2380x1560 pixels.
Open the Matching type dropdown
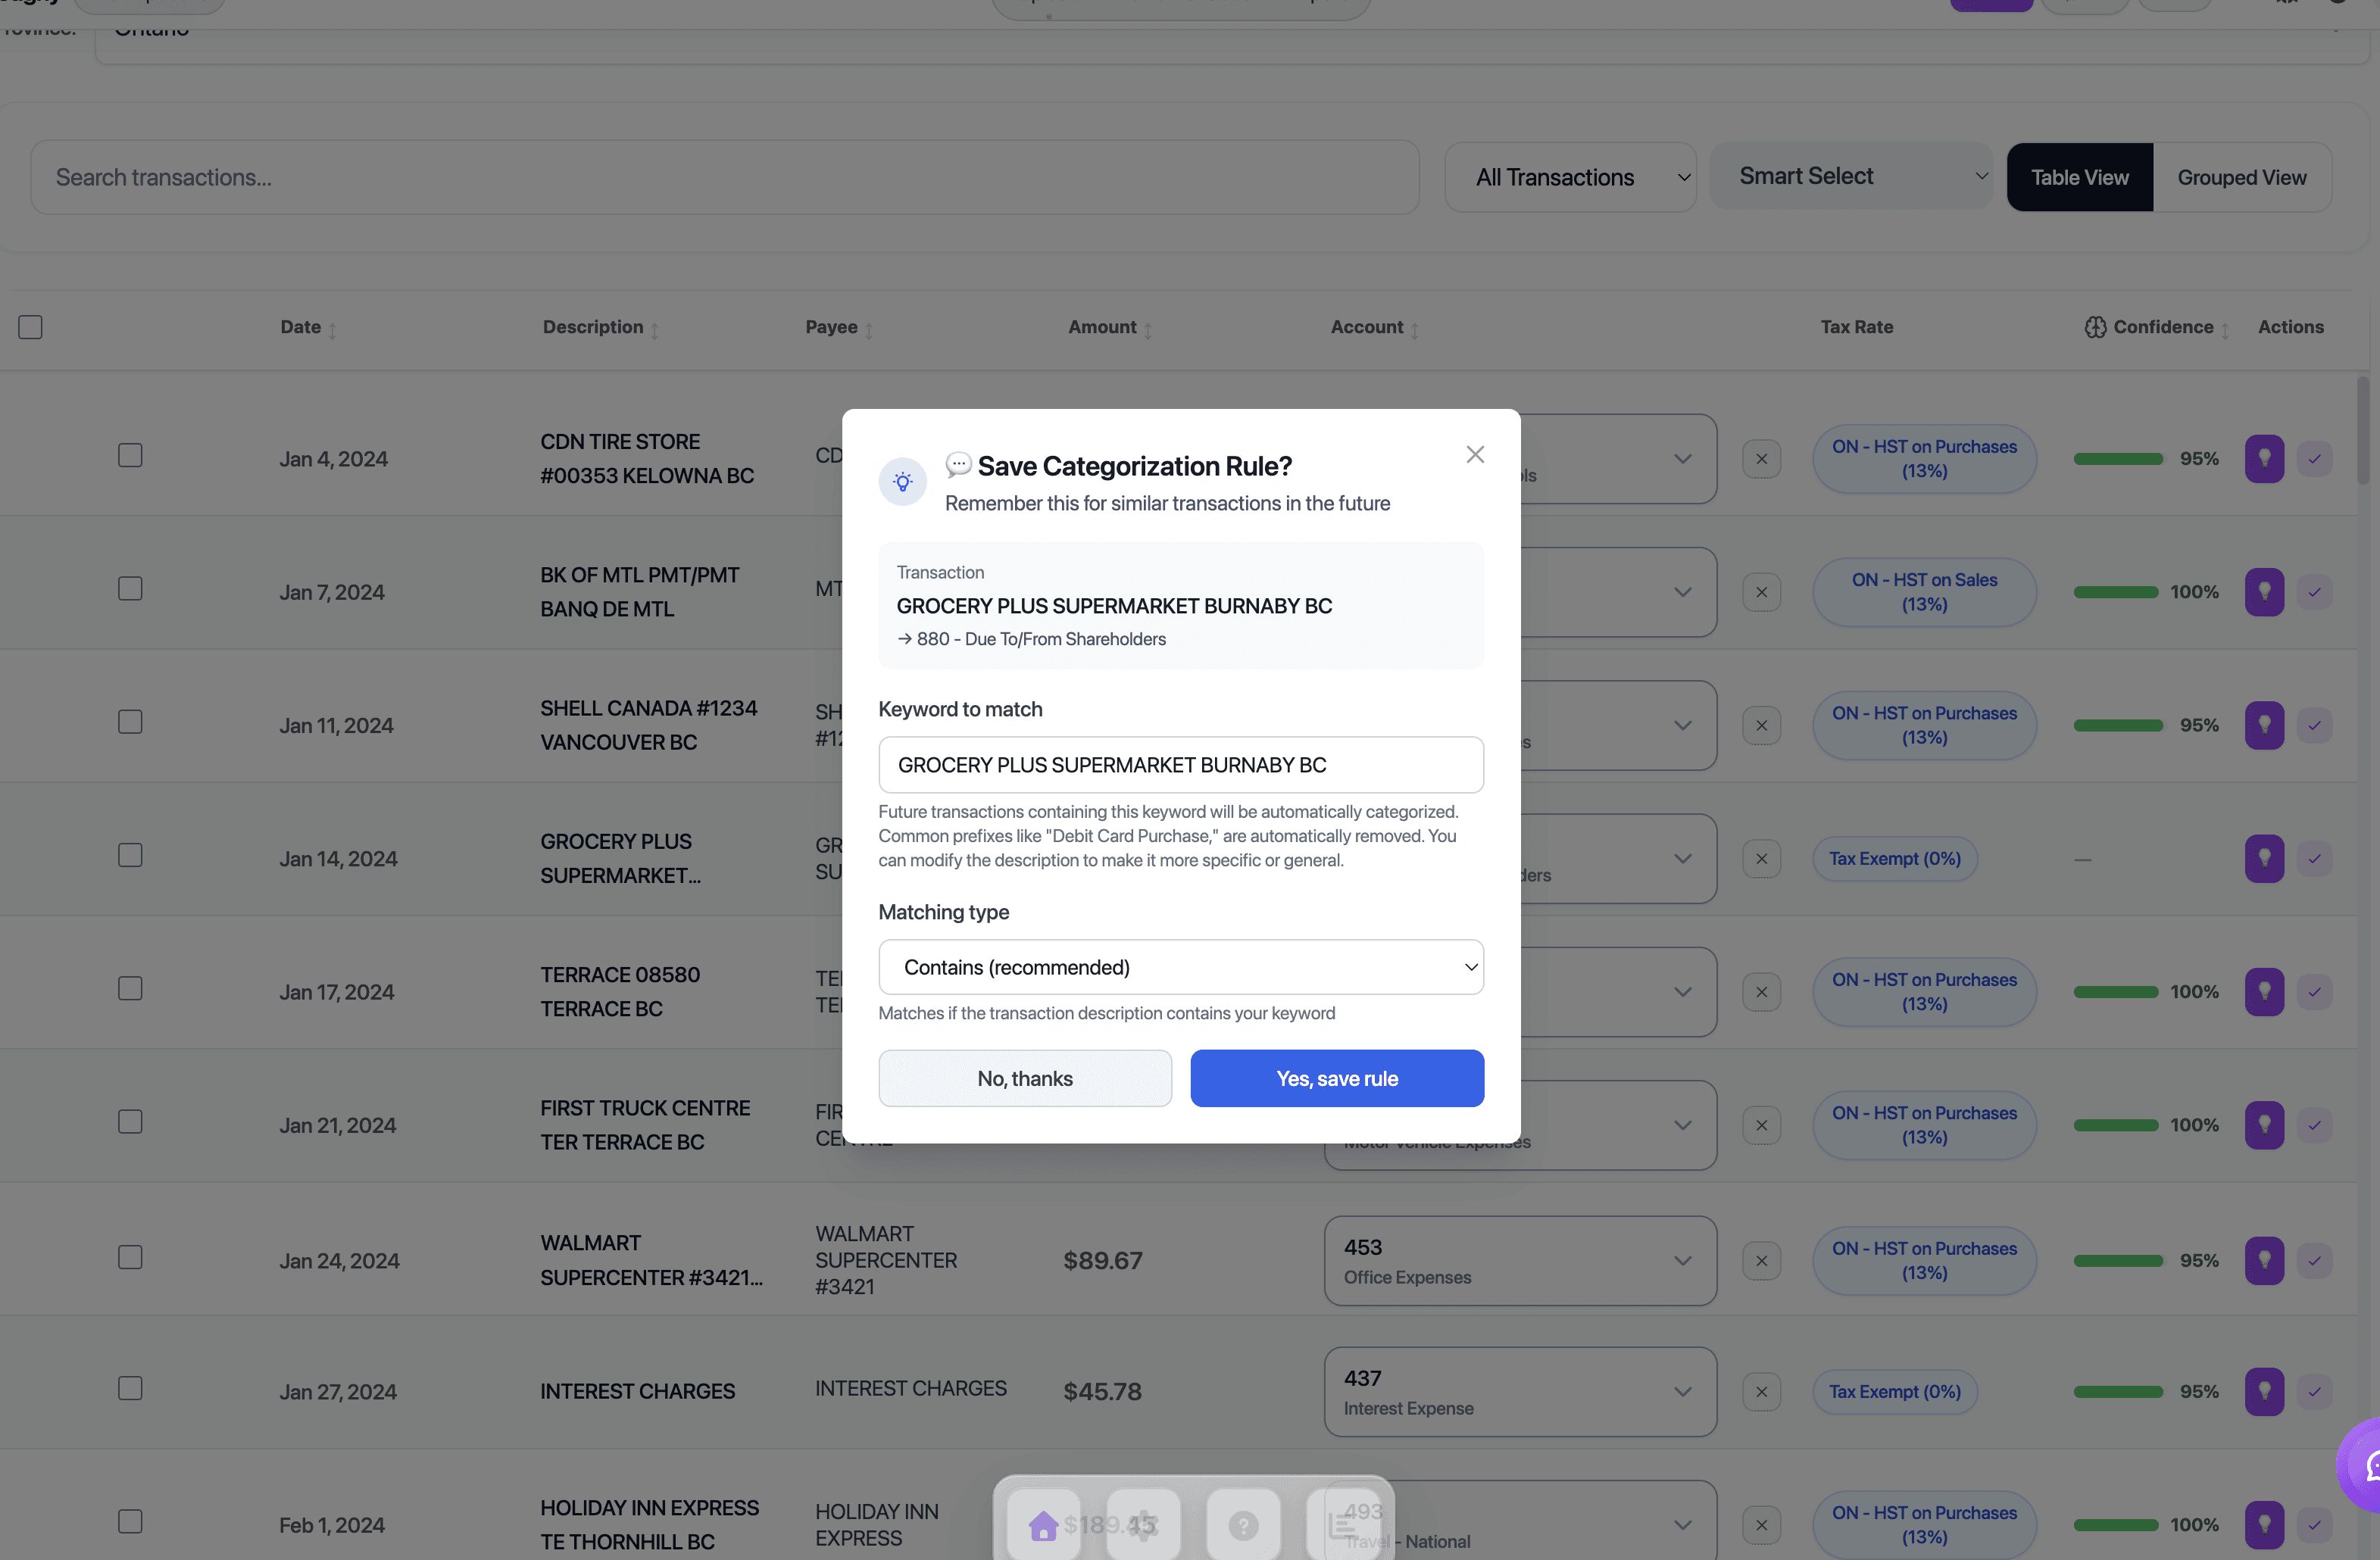pos(1180,967)
